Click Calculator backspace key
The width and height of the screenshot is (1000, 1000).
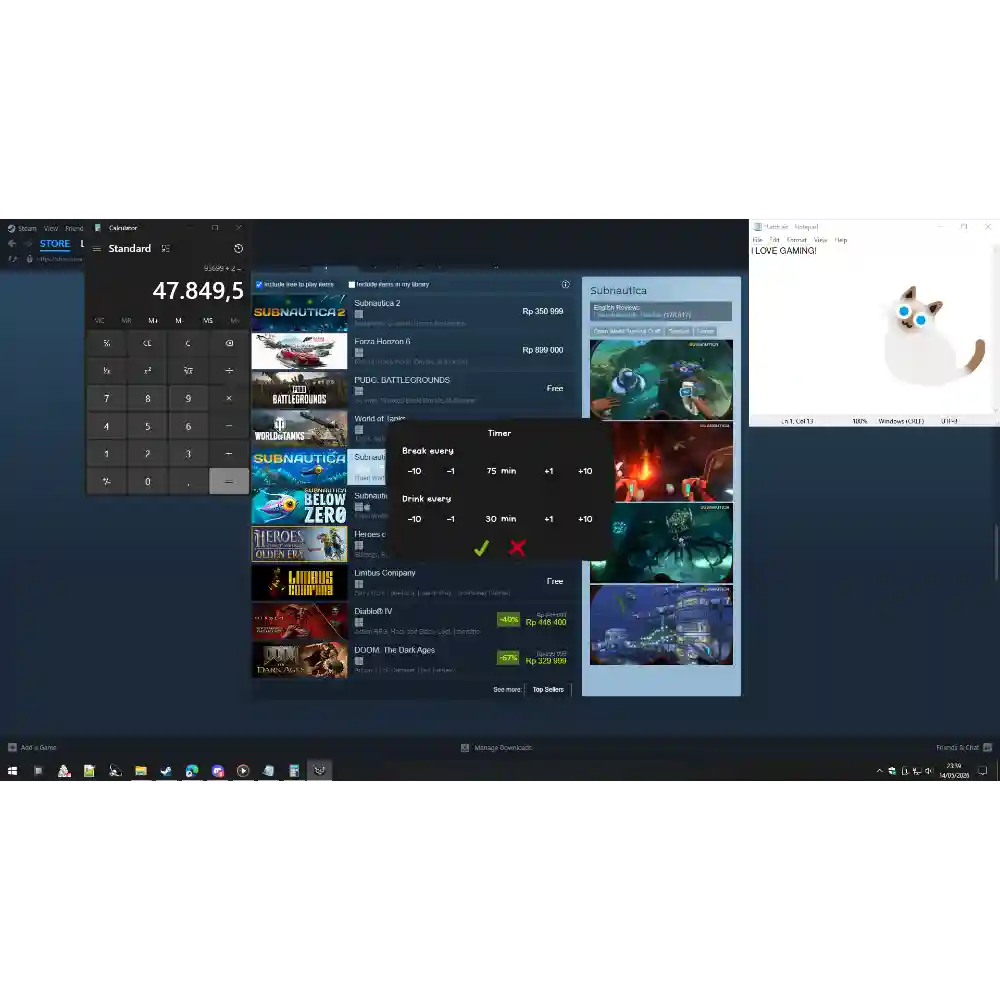coord(229,343)
